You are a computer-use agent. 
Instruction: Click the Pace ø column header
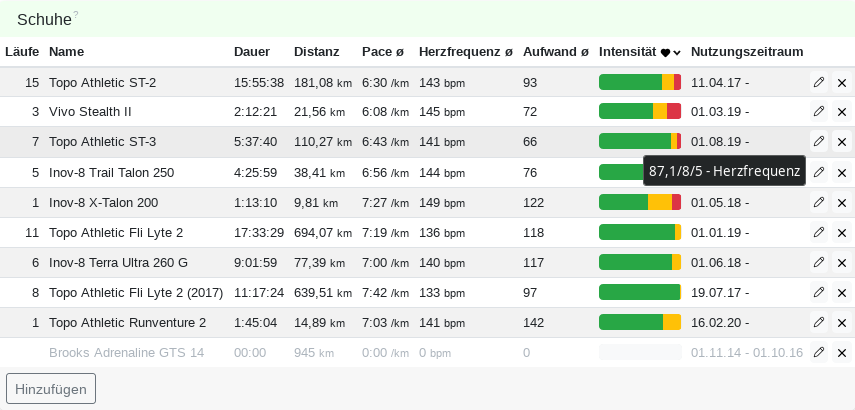382,51
